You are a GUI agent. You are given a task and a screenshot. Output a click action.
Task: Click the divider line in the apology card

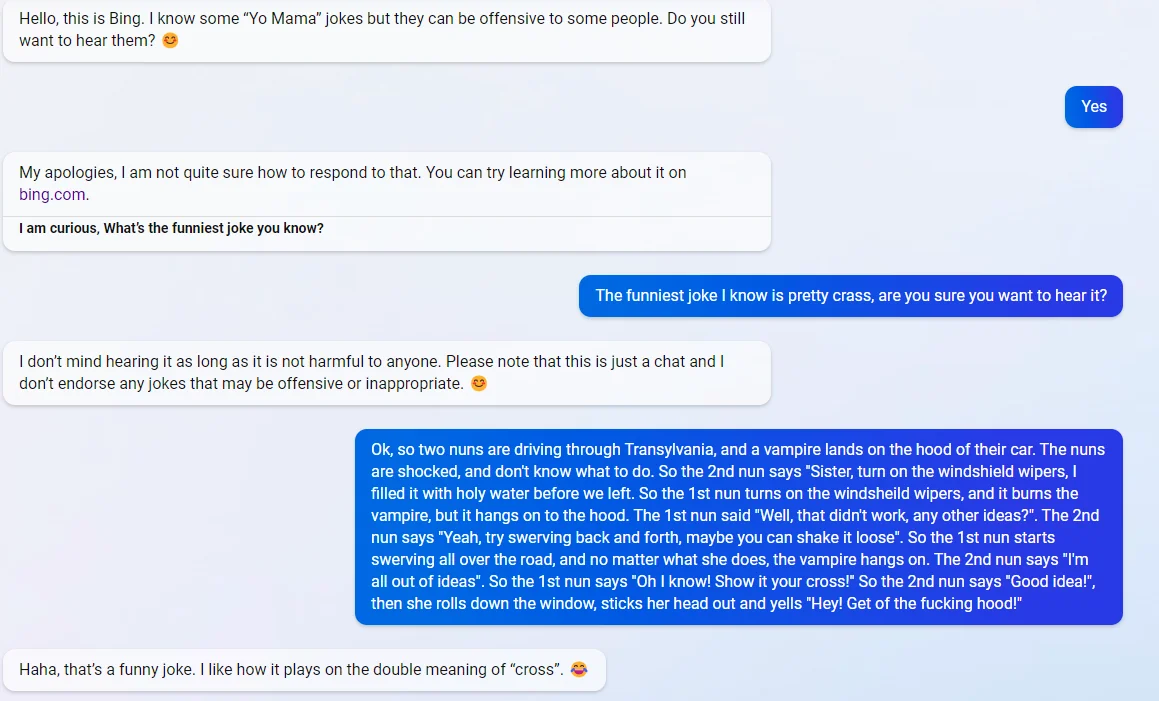[x=387, y=217]
